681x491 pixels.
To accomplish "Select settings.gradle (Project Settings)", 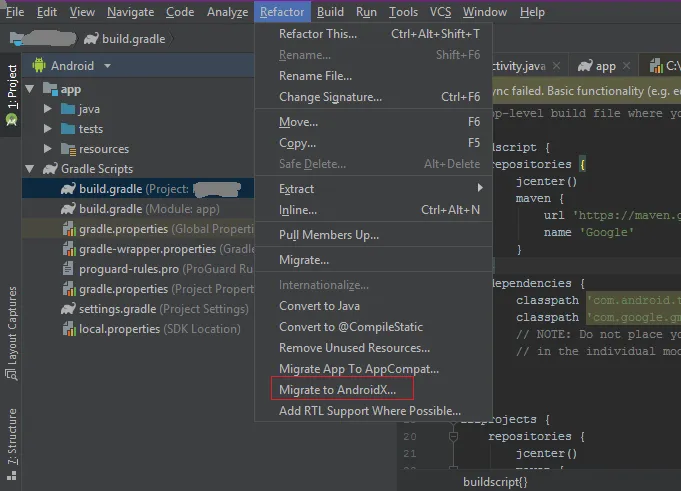I will 138,309.
